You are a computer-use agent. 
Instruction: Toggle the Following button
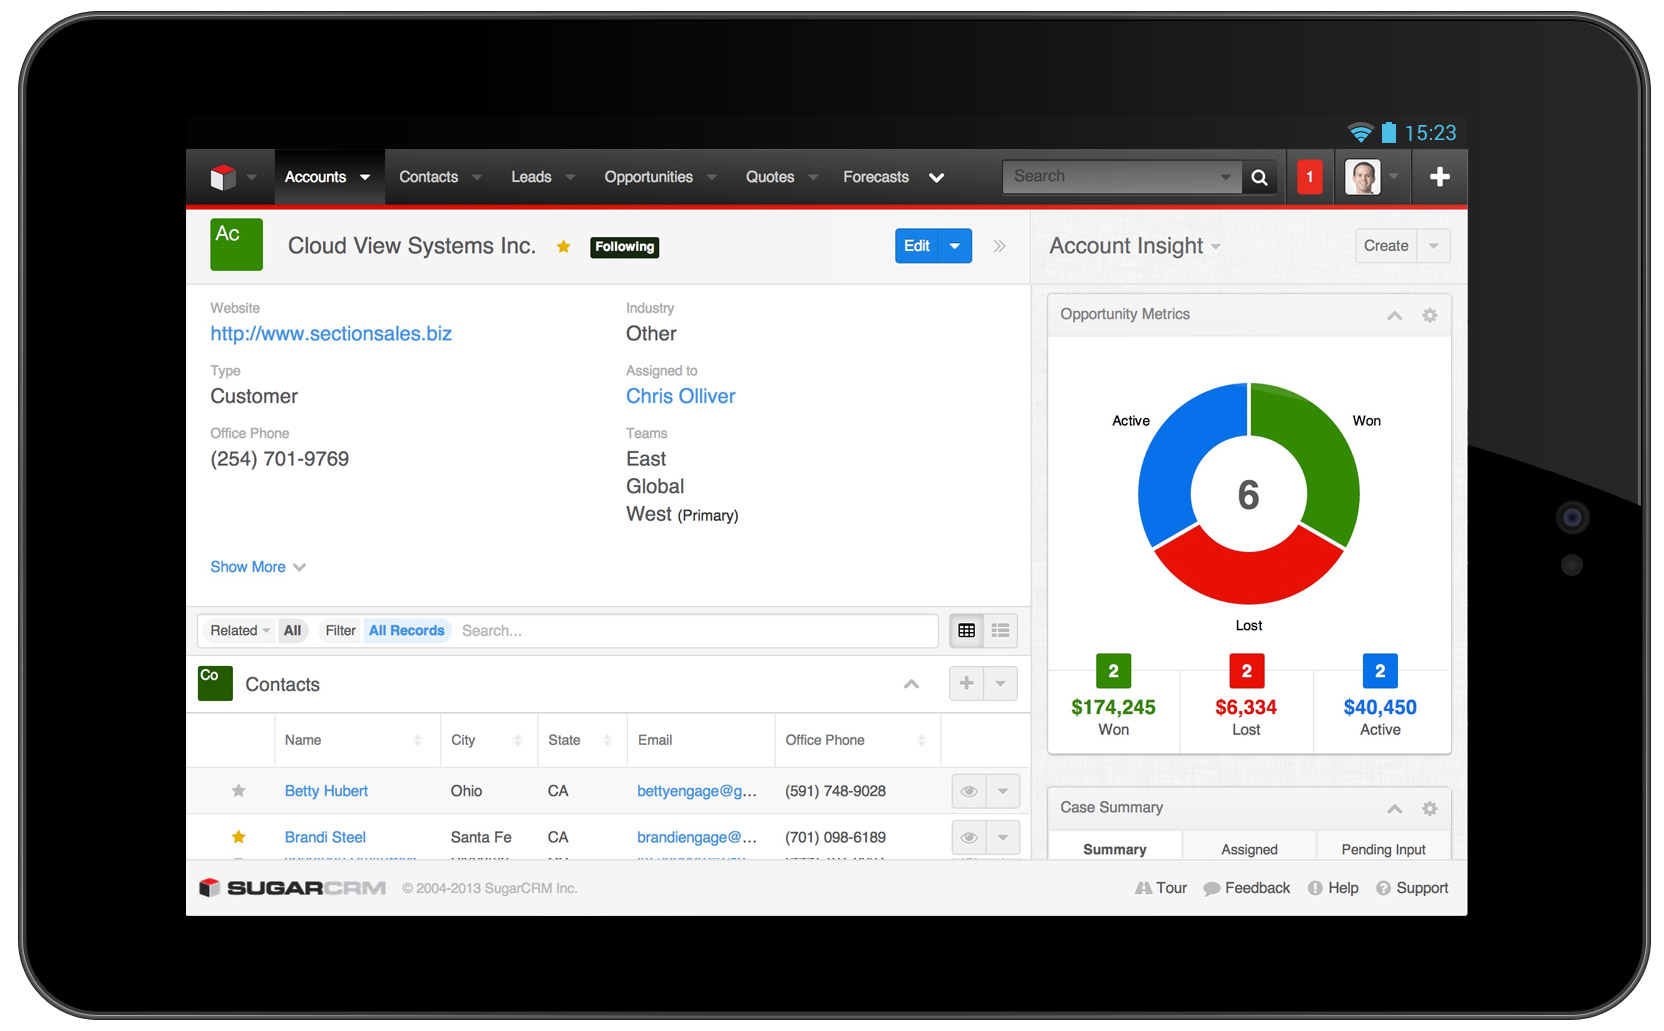point(624,247)
